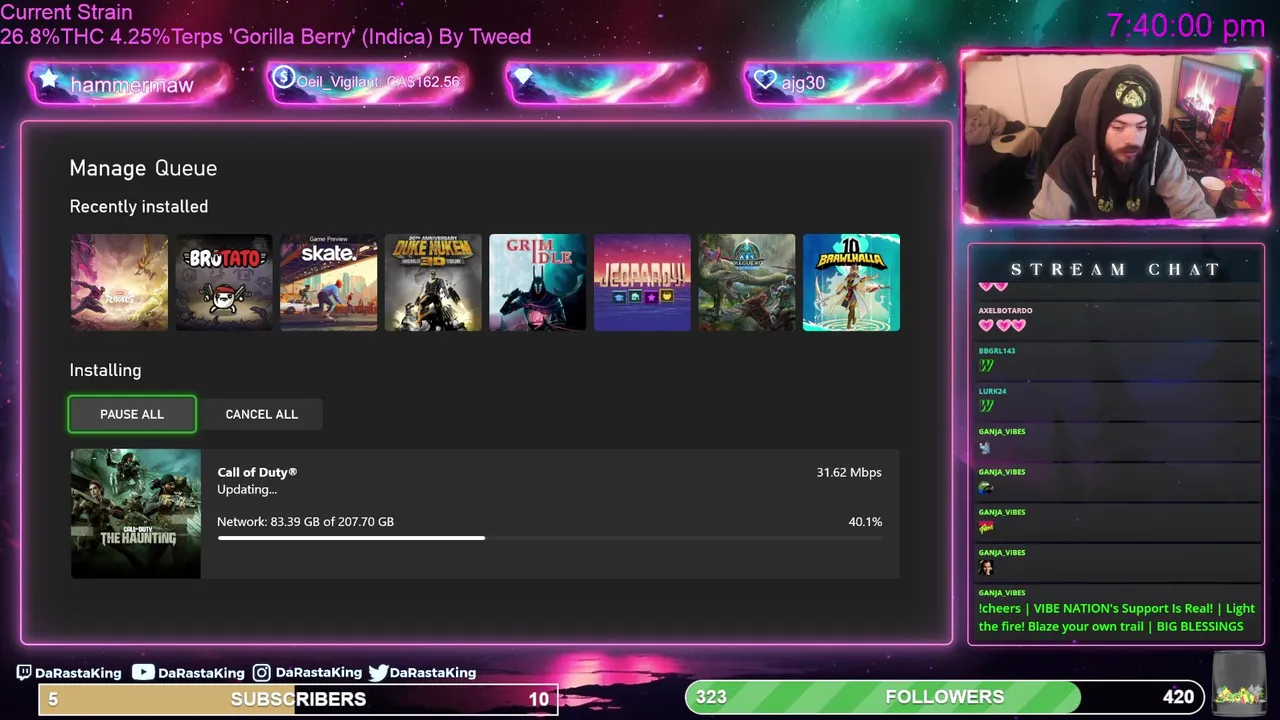Click the 'Updating...' status text
This screenshot has width=1280, height=720.
click(x=247, y=490)
